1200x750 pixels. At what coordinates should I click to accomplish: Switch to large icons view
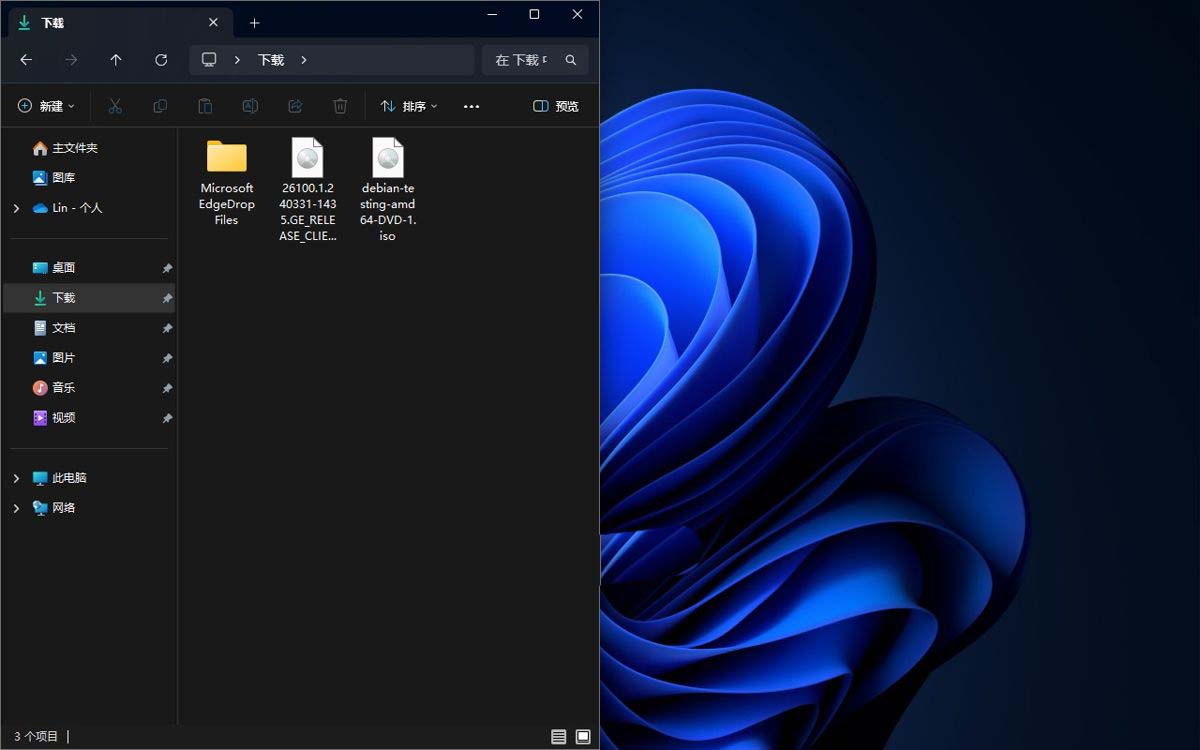[x=583, y=737]
